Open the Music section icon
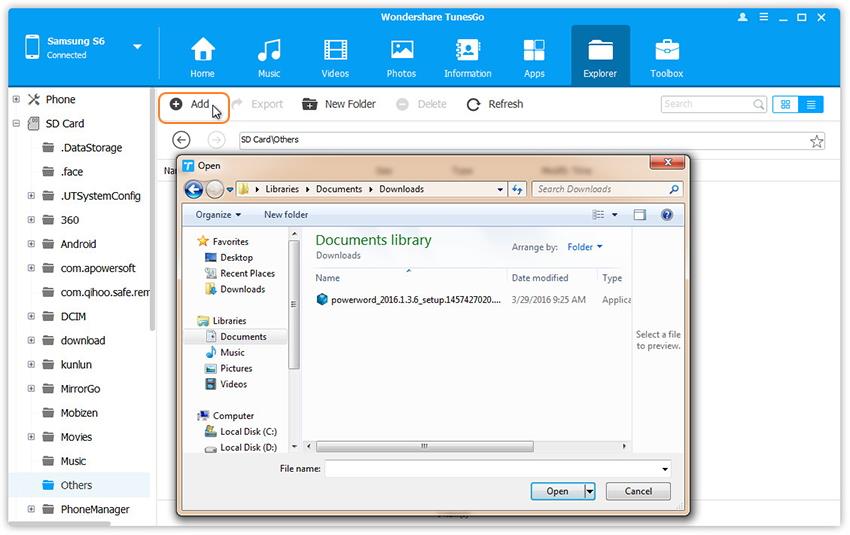Image resolution: width=850 pixels, height=535 pixels. (x=268, y=51)
